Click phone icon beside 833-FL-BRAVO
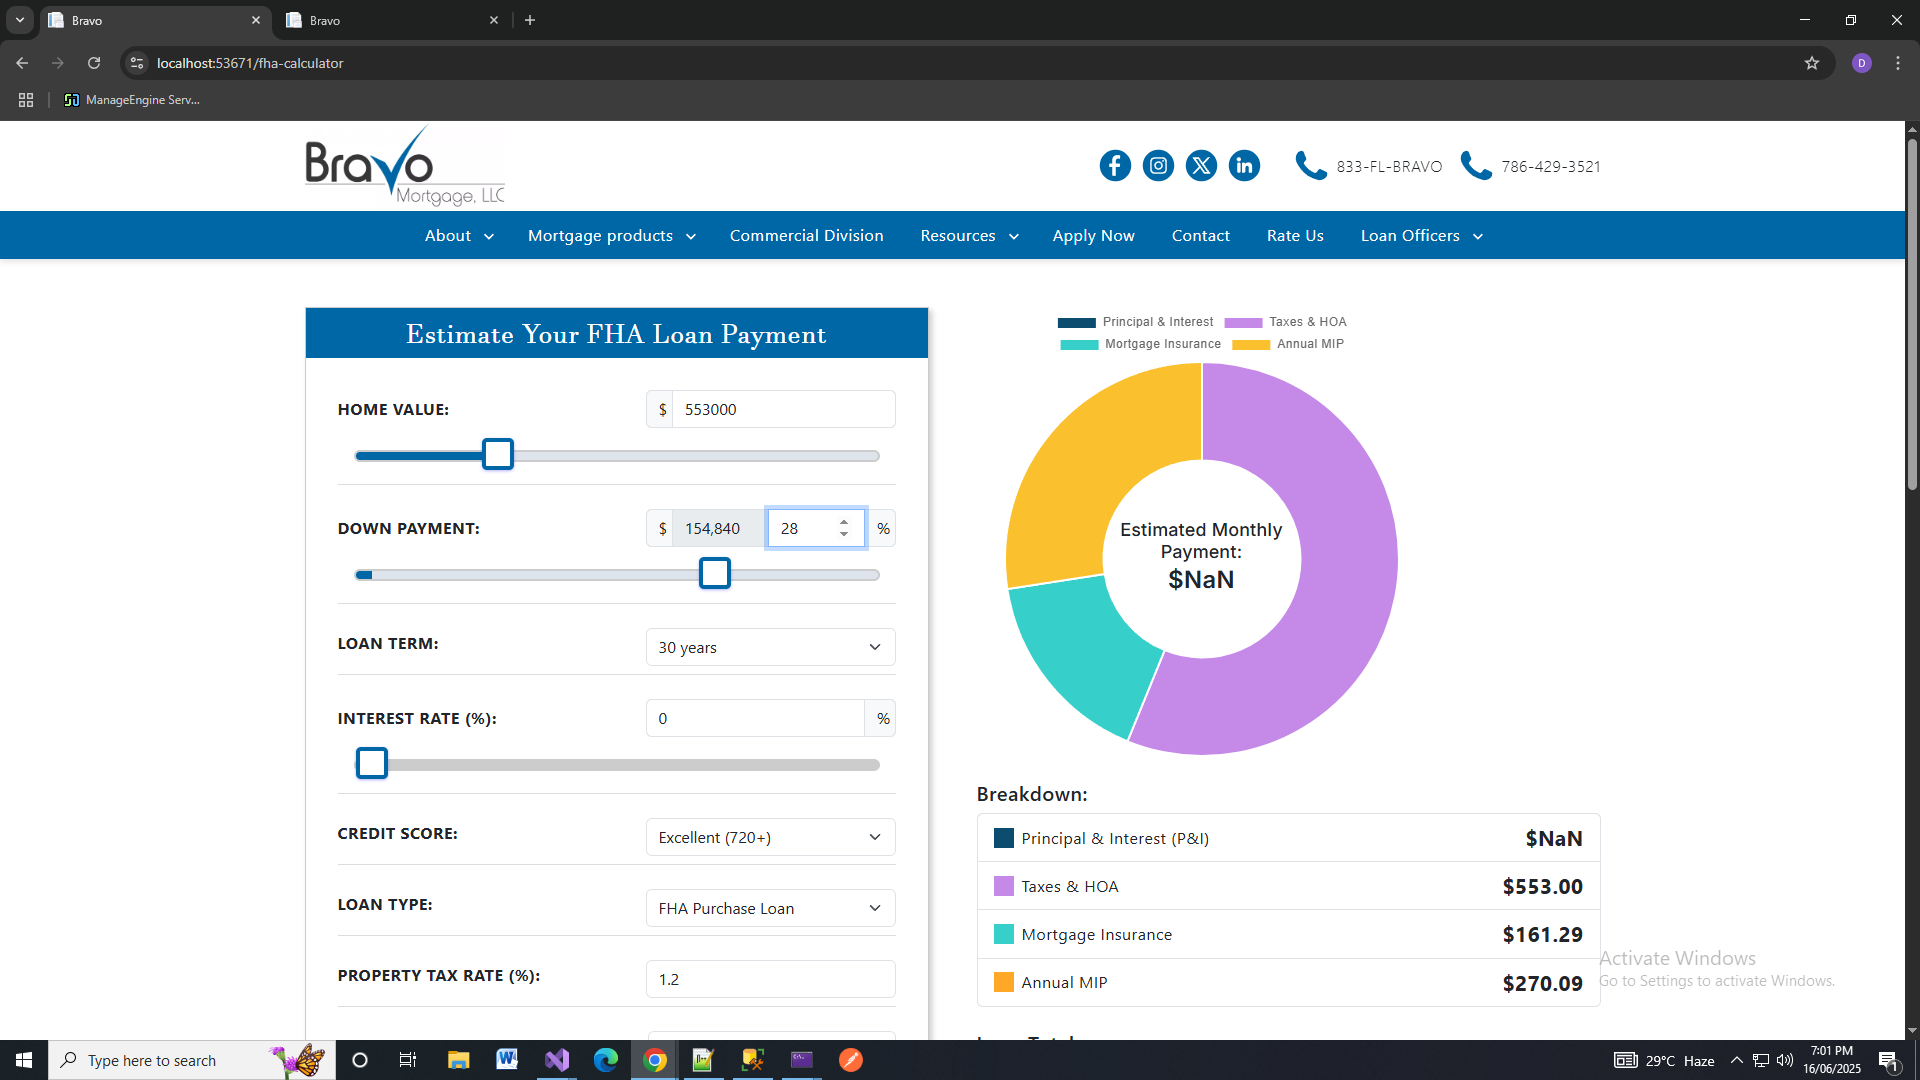The image size is (1920, 1080). point(1310,166)
